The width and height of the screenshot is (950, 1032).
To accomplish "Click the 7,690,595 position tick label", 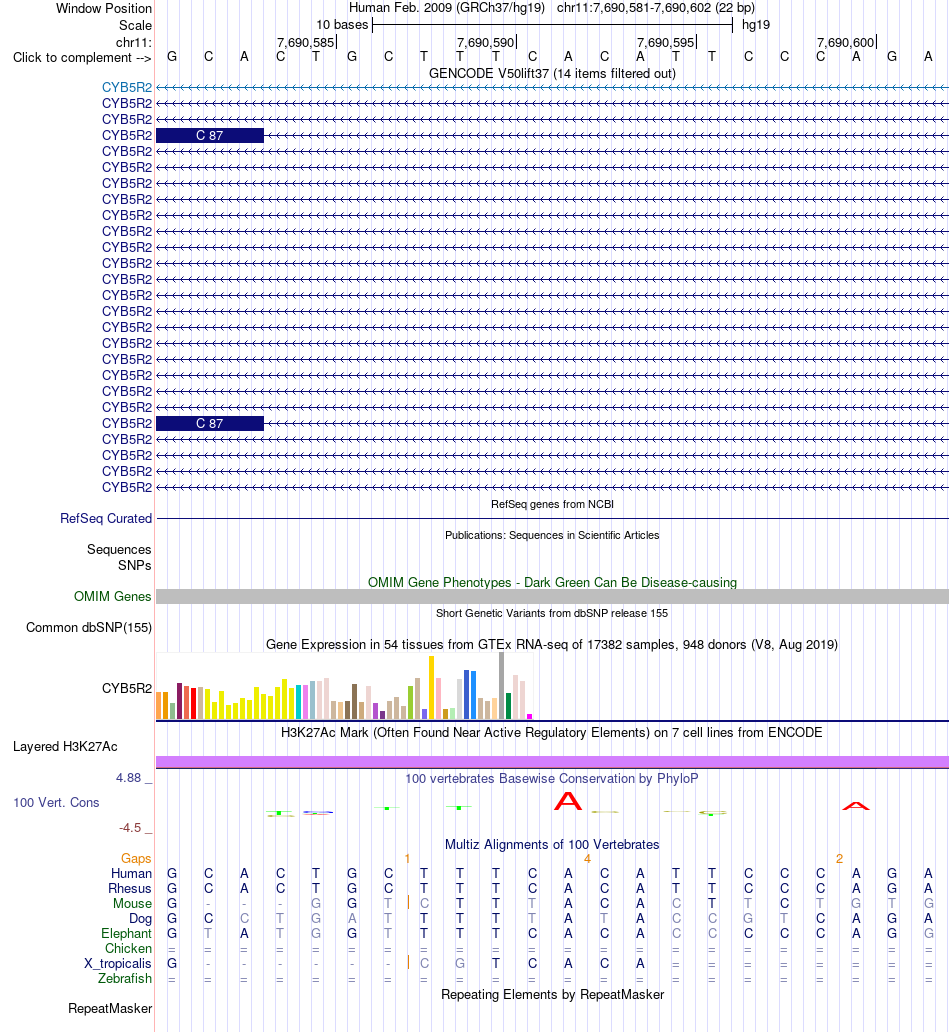I will tap(666, 43).
